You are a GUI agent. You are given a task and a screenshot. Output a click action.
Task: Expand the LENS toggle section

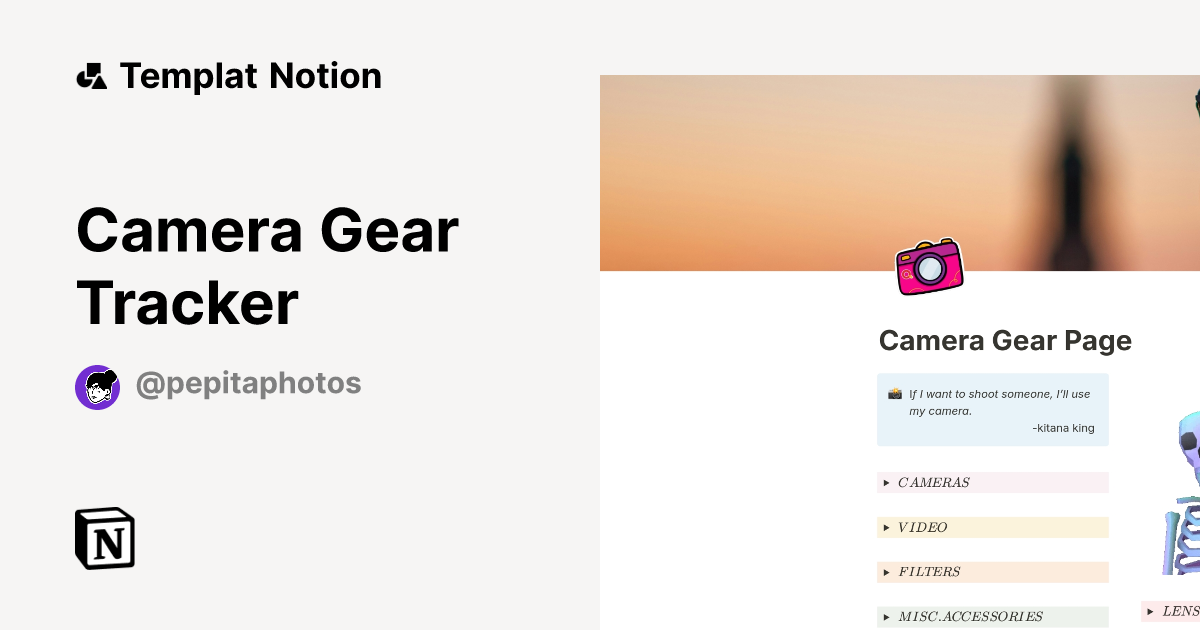[1148, 611]
